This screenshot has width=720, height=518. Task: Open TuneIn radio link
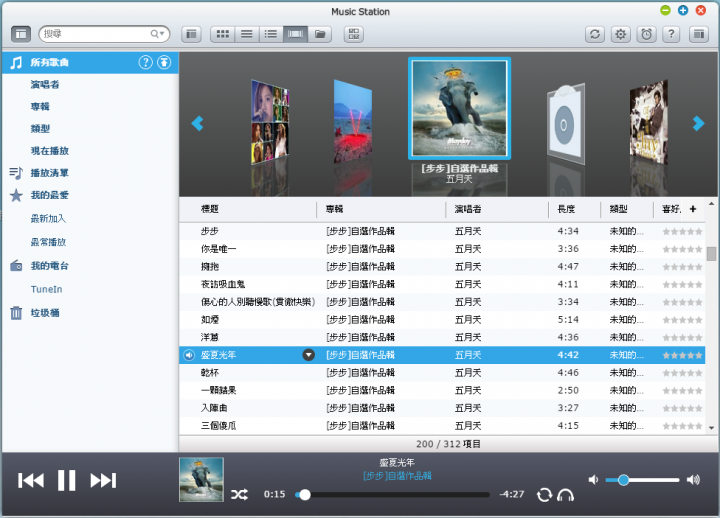click(x=46, y=289)
